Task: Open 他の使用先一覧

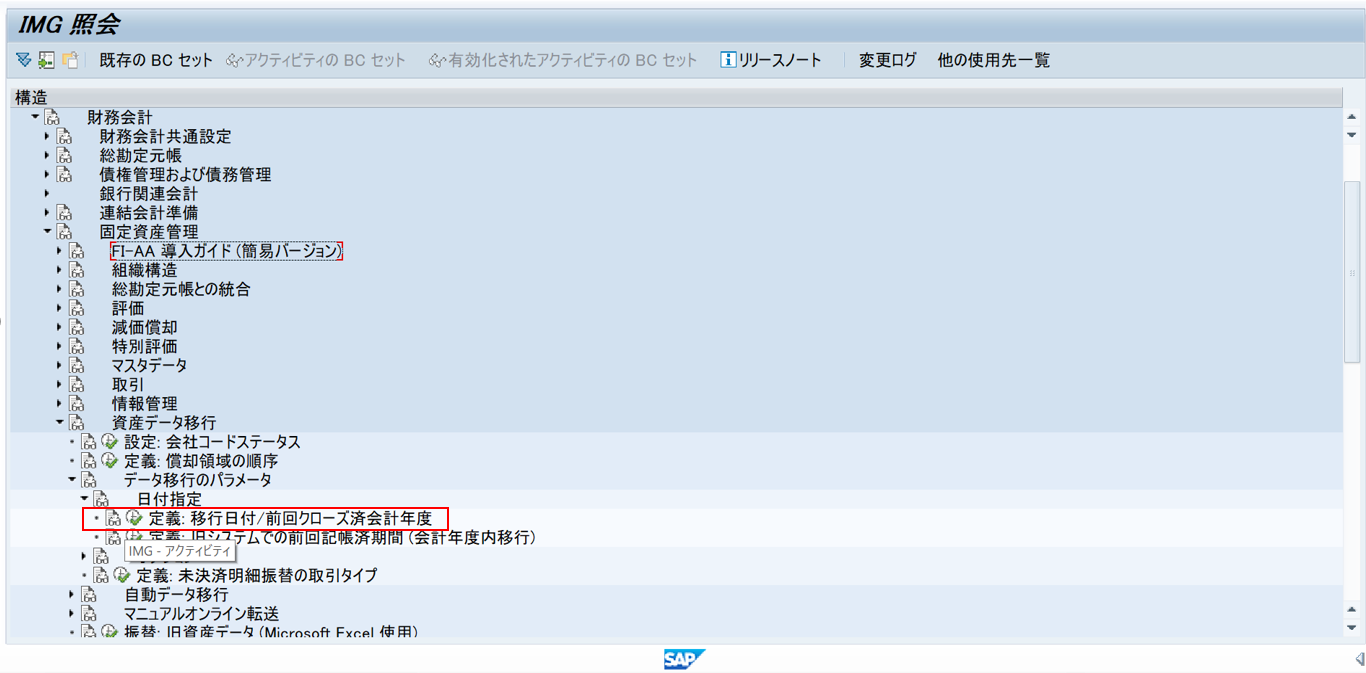Action: pos(993,59)
